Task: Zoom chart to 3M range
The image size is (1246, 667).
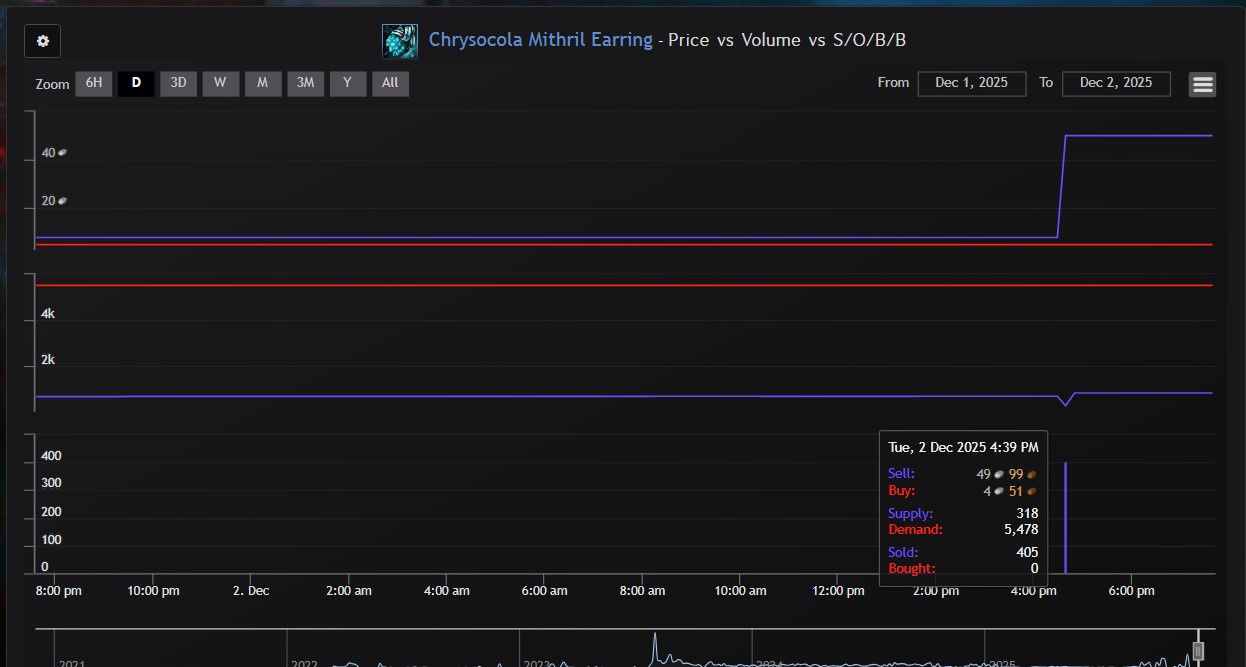Action: (x=305, y=83)
